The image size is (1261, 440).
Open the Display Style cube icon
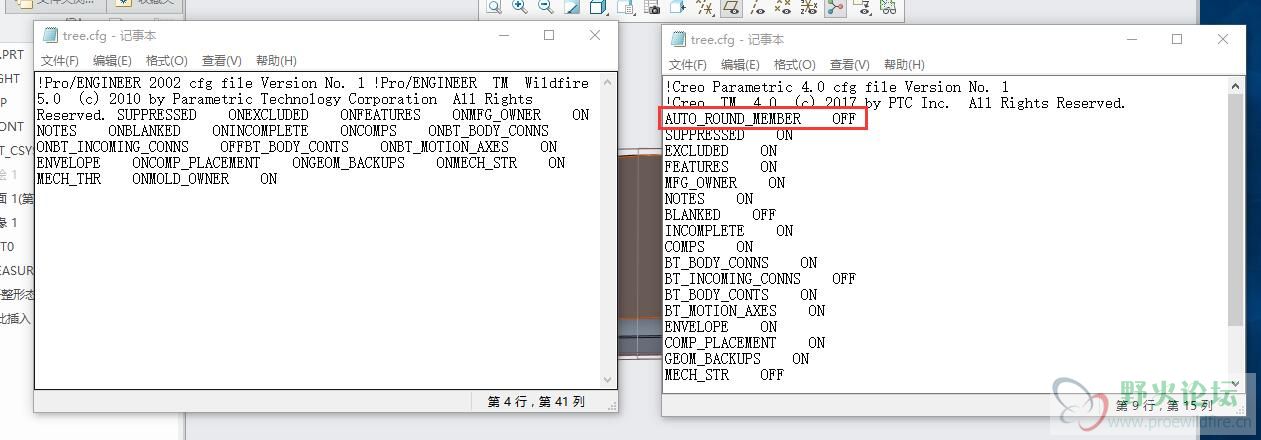click(598, 7)
